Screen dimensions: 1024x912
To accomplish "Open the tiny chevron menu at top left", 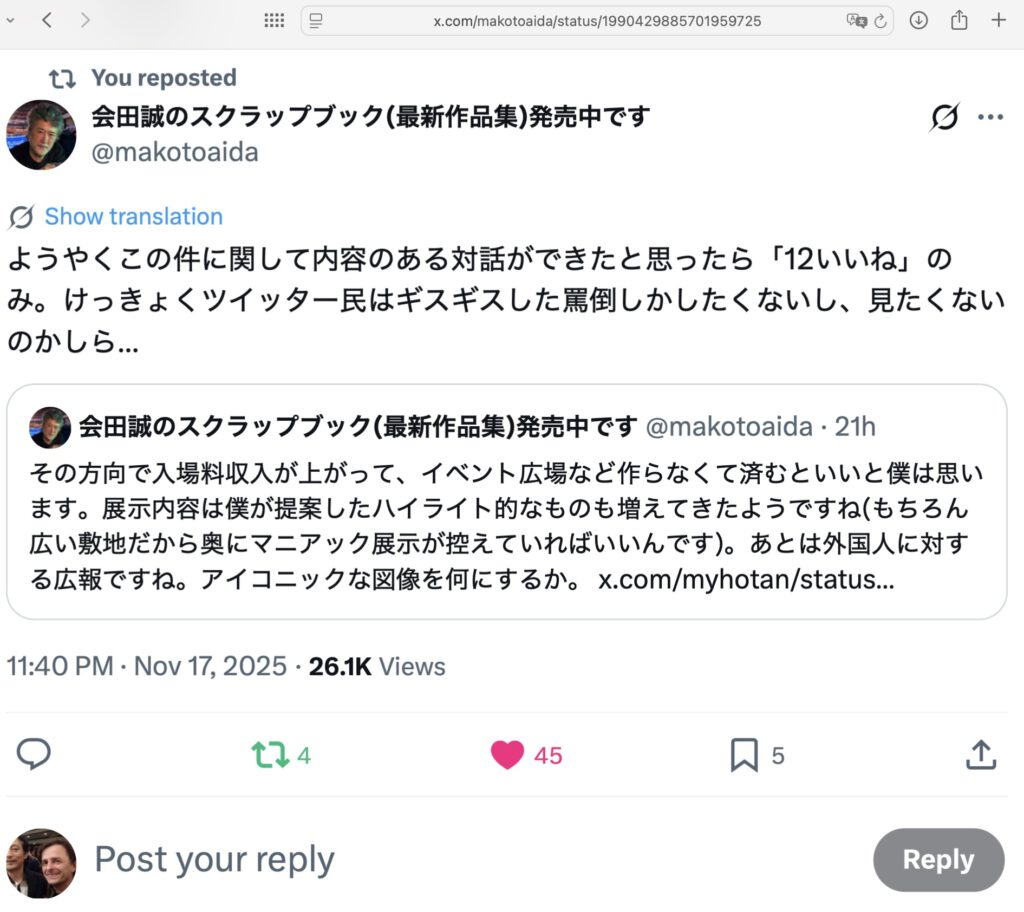I will 10,20.
